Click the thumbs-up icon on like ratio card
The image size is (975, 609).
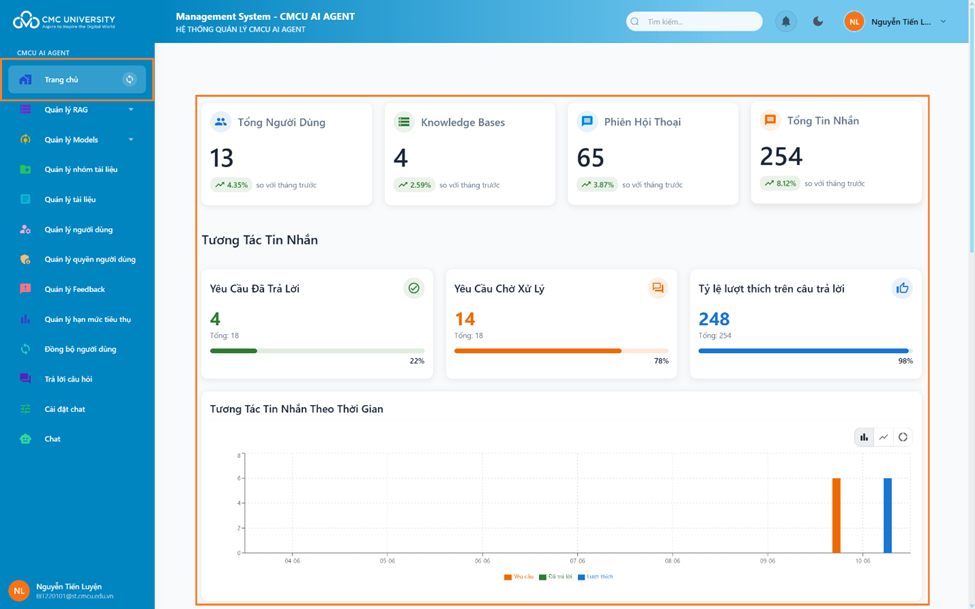coord(902,288)
